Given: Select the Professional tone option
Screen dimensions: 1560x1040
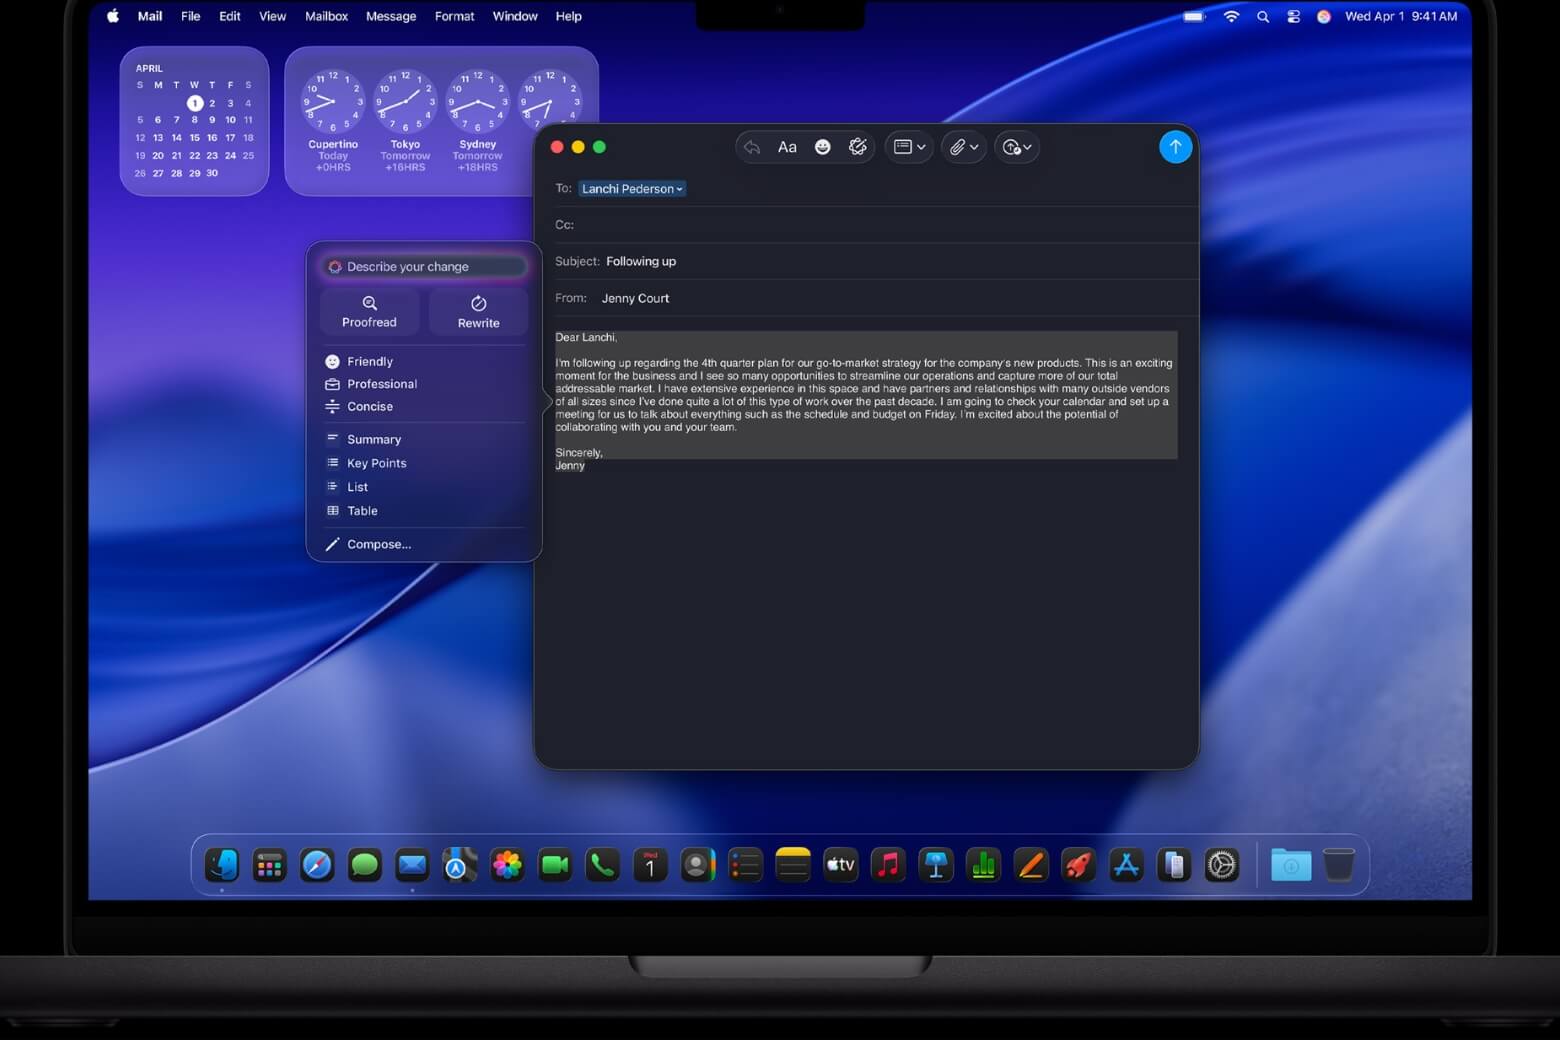Looking at the screenshot, I should [x=381, y=383].
